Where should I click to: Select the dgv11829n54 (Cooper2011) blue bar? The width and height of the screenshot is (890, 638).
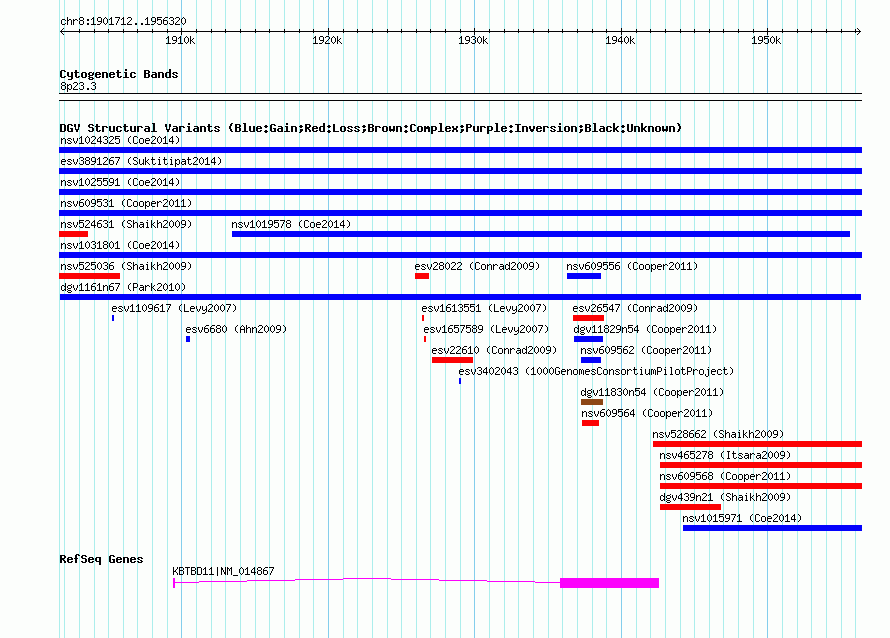589,339
